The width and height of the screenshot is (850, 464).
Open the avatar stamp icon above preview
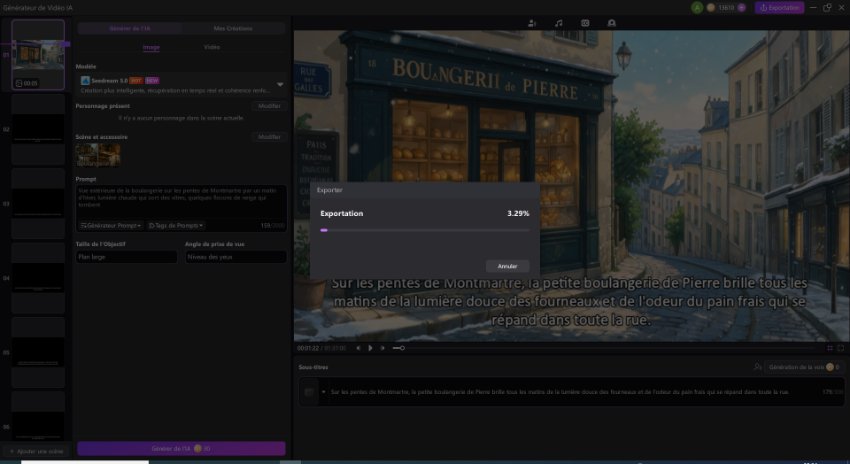click(611, 23)
